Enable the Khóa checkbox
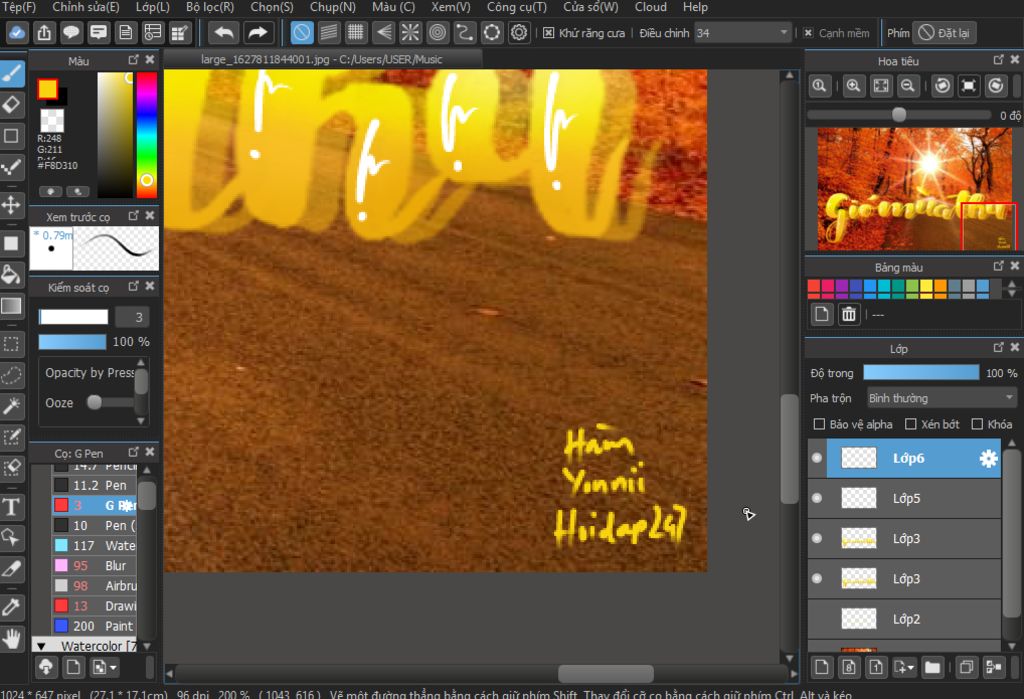 [977, 424]
